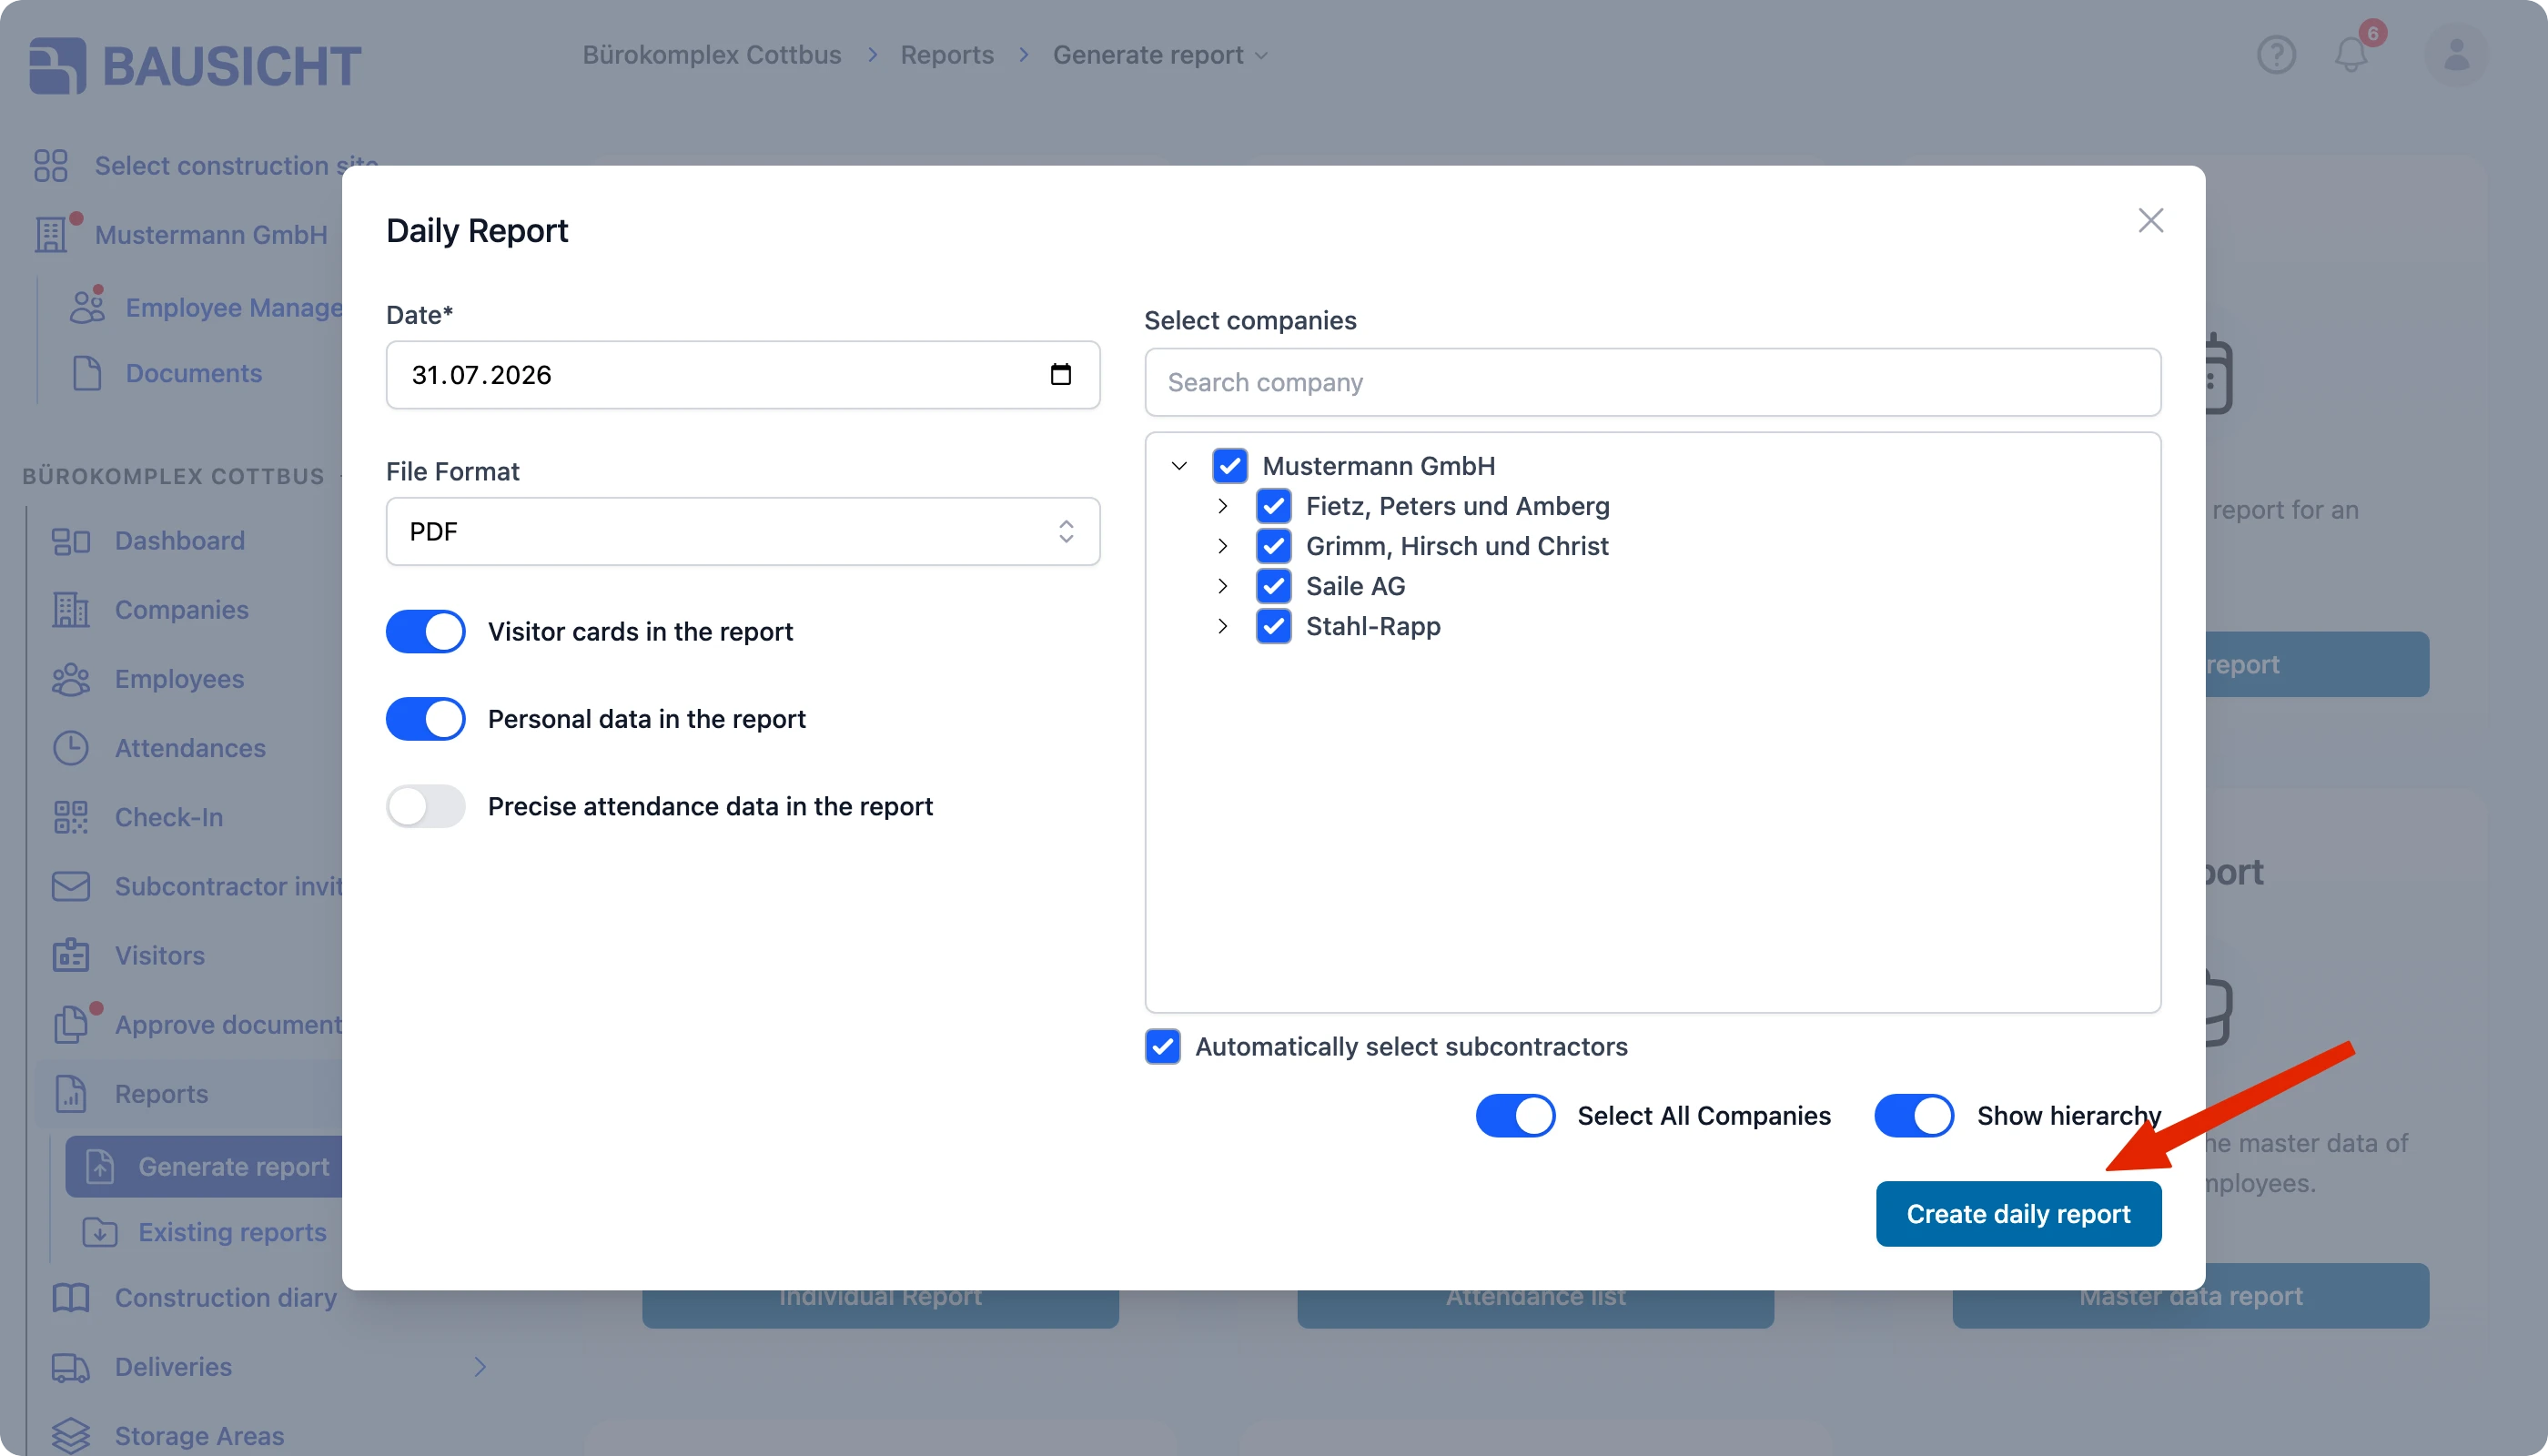Viewport: 2548px width, 1456px height.
Task: Click Create daily report button
Action: click(x=2018, y=1214)
